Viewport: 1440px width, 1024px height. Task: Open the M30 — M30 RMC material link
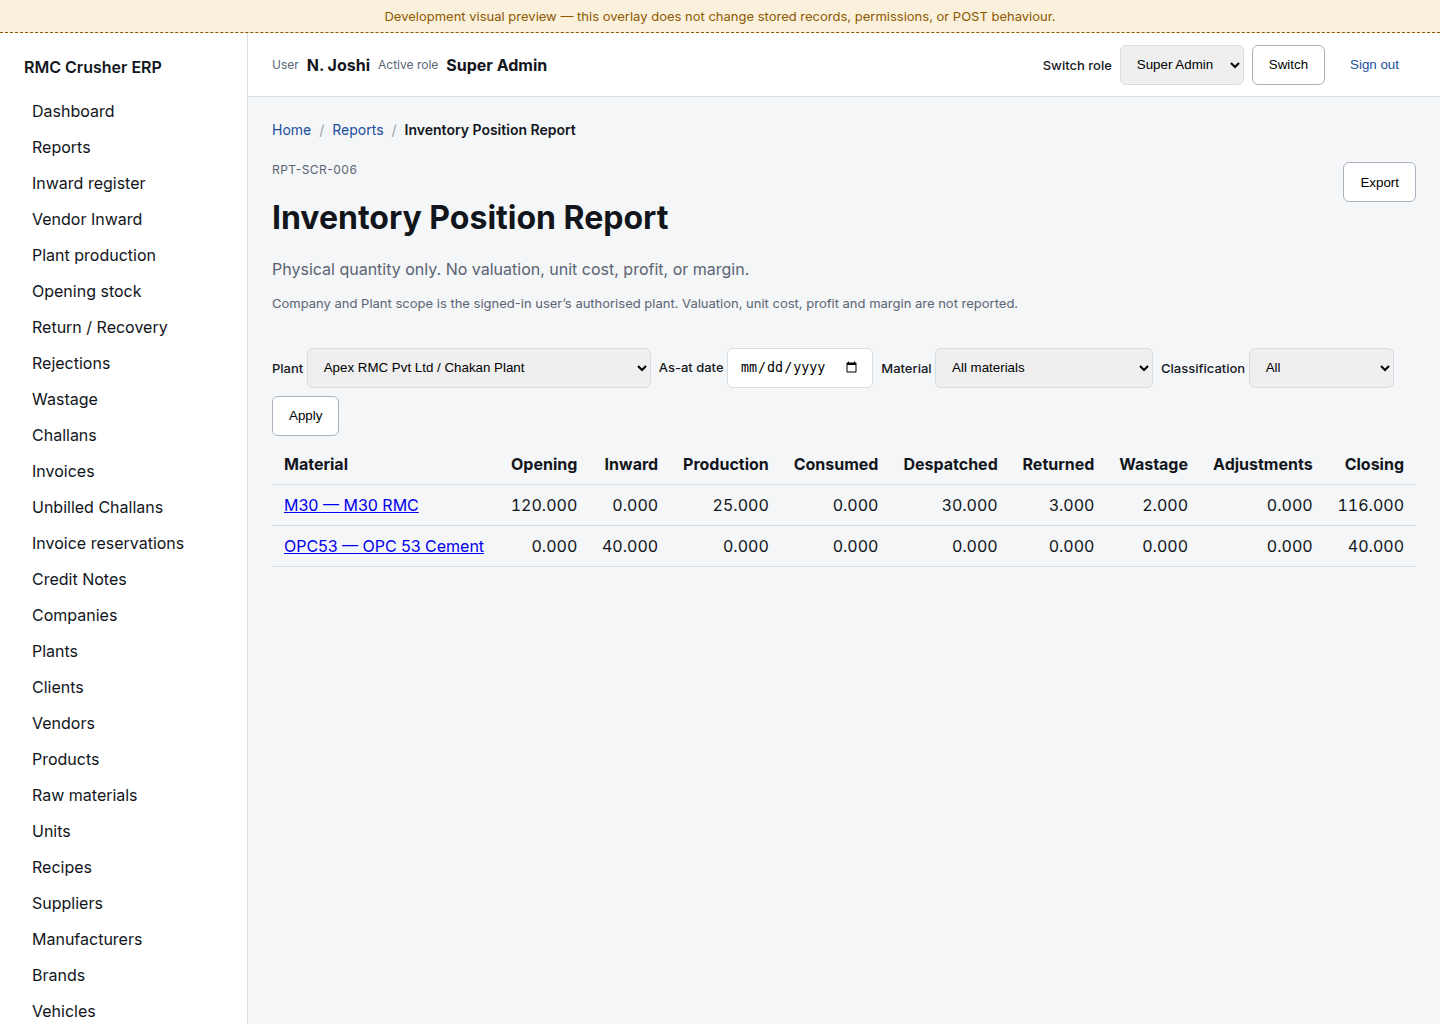[x=351, y=505]
